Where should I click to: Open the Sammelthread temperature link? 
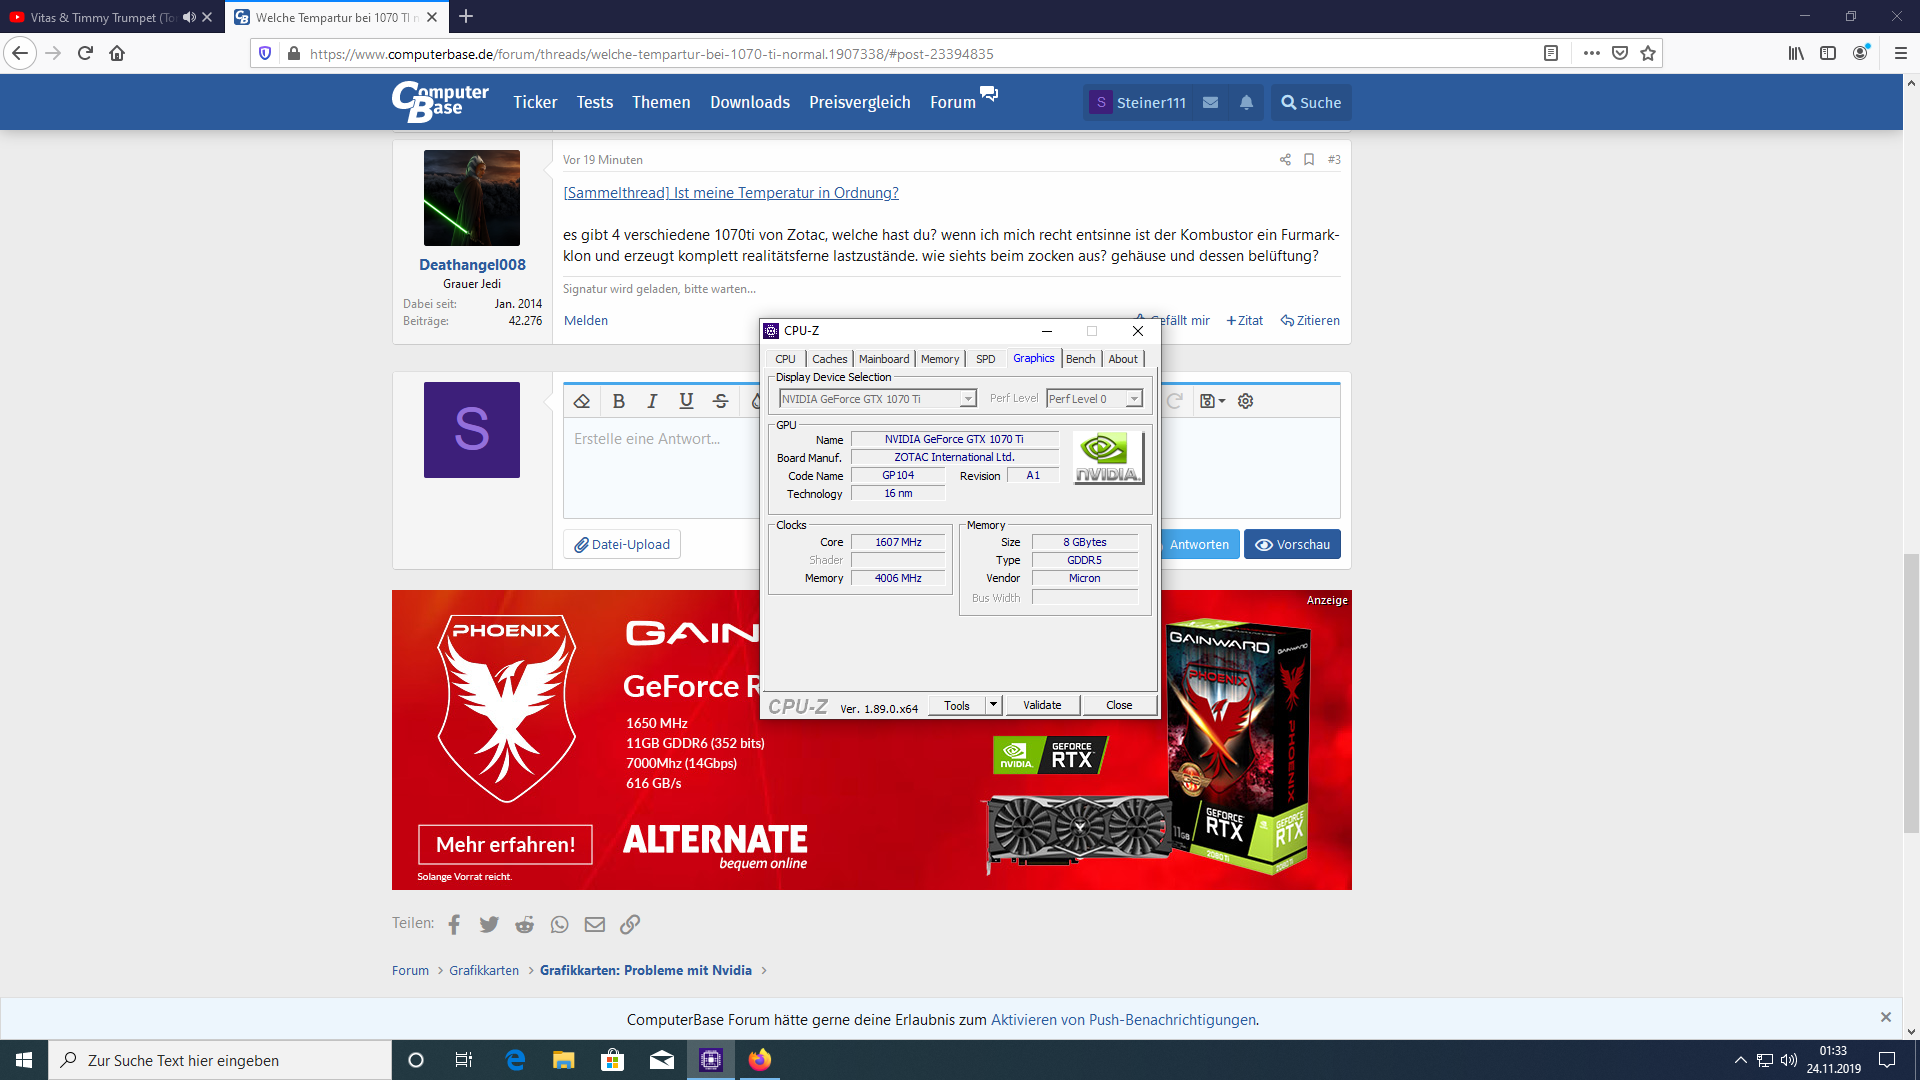click(730, 193)
